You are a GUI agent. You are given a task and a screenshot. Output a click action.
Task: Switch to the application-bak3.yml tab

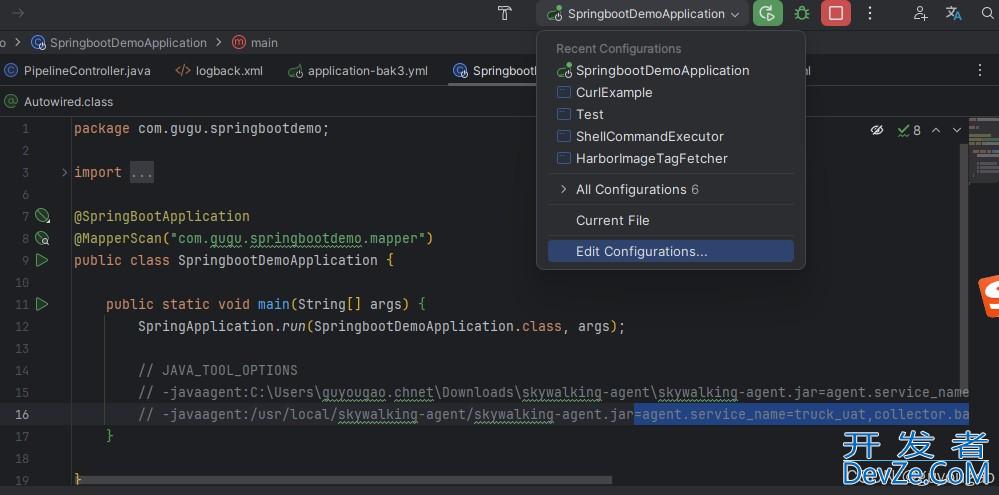point(359,71)
